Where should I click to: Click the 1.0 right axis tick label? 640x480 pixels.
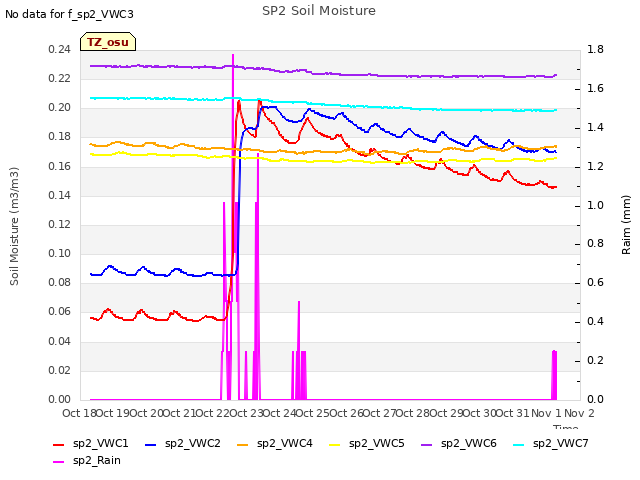595,205
